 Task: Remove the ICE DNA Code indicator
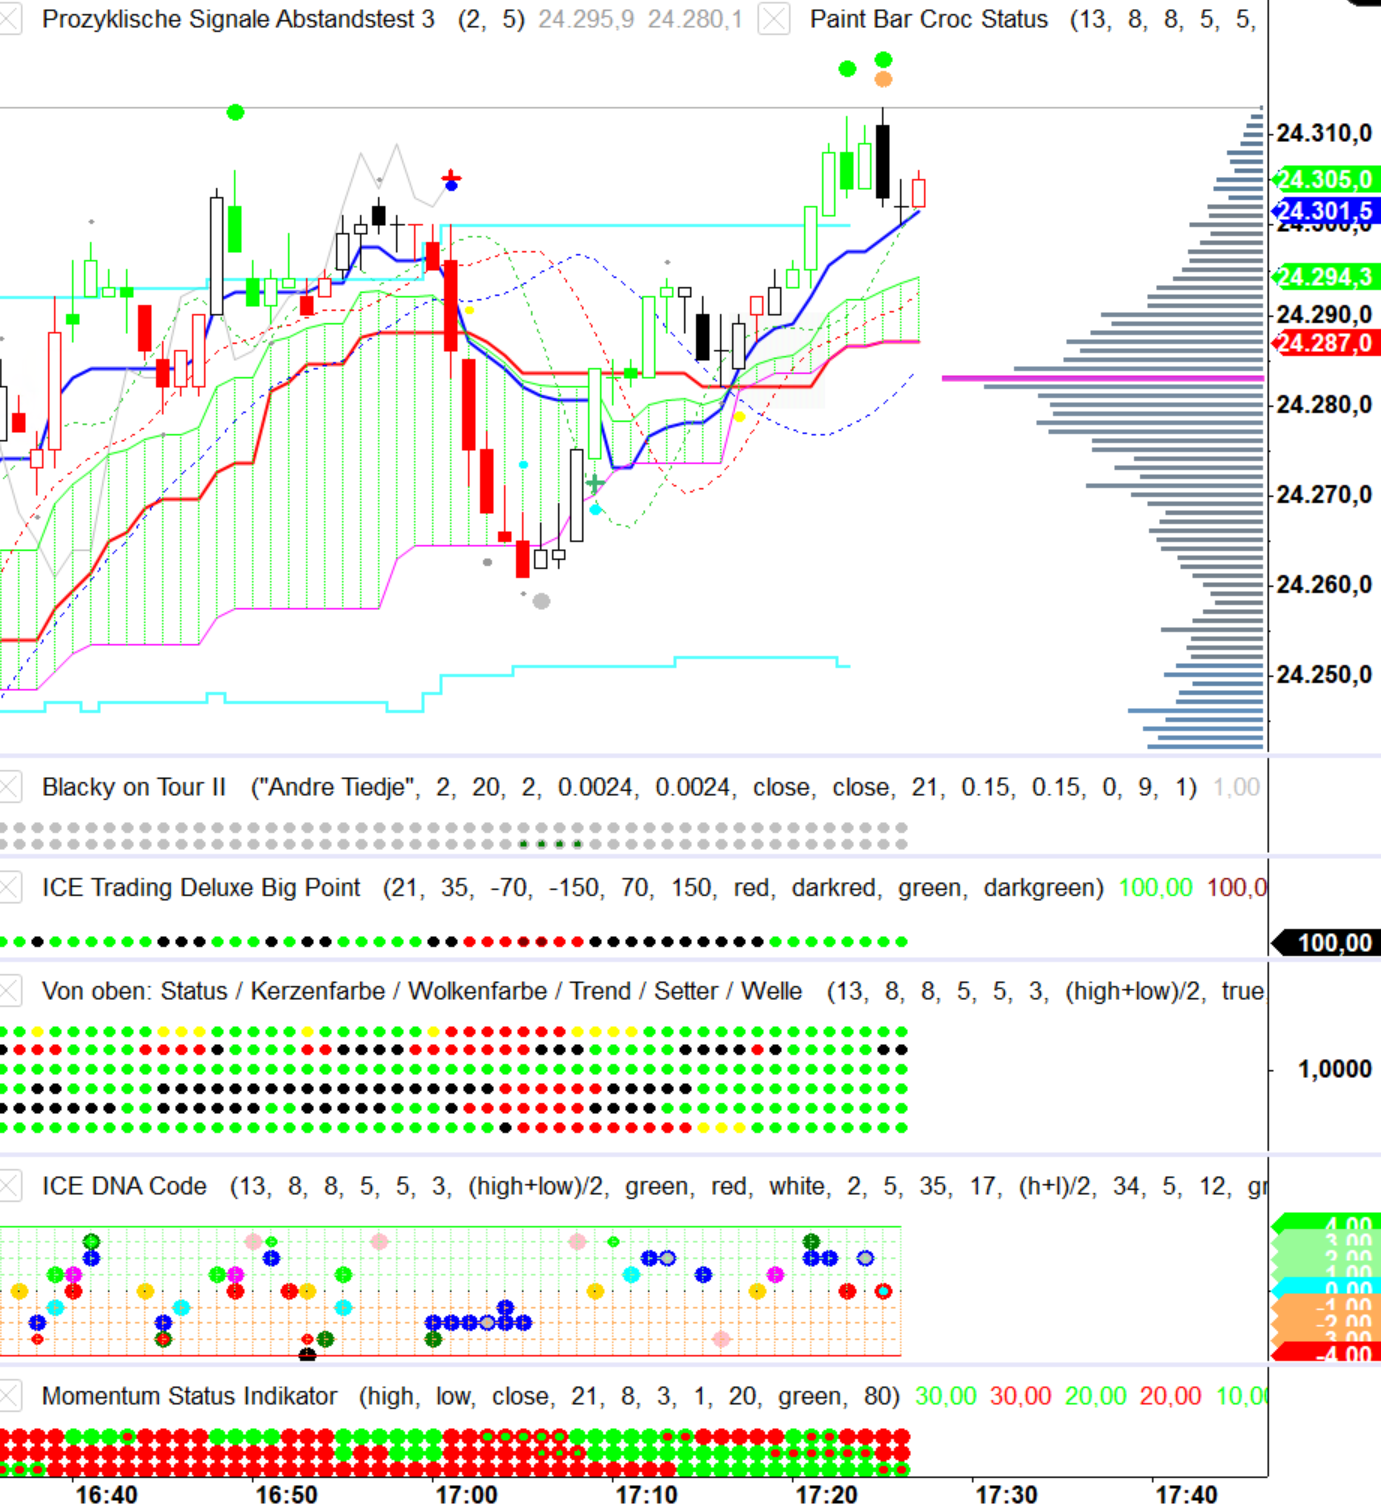point(10,1186)
